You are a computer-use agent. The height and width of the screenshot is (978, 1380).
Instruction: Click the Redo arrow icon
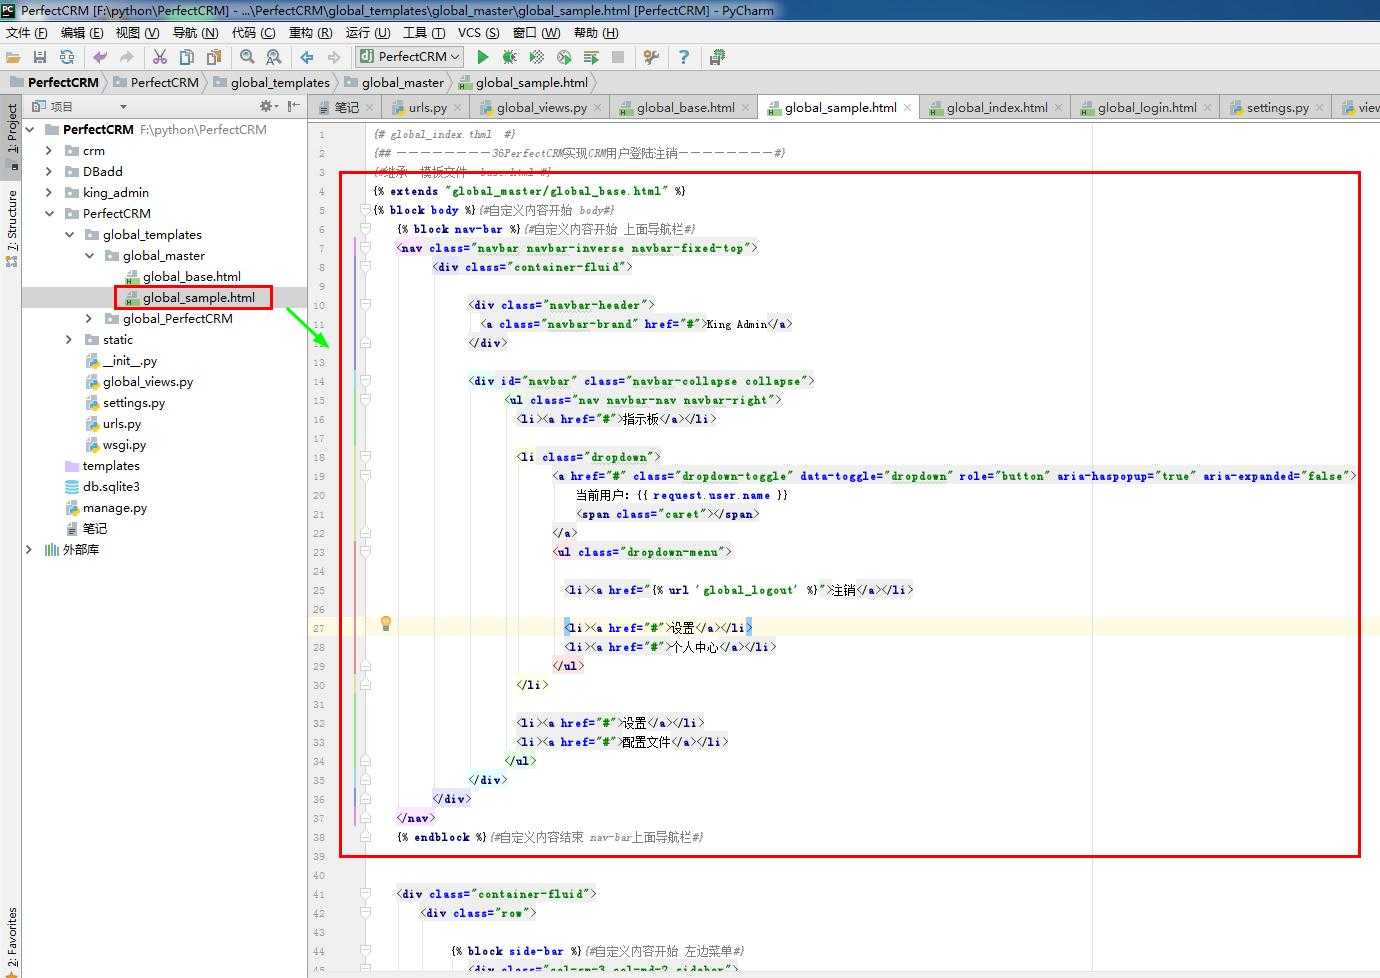(x=127, y=57)
